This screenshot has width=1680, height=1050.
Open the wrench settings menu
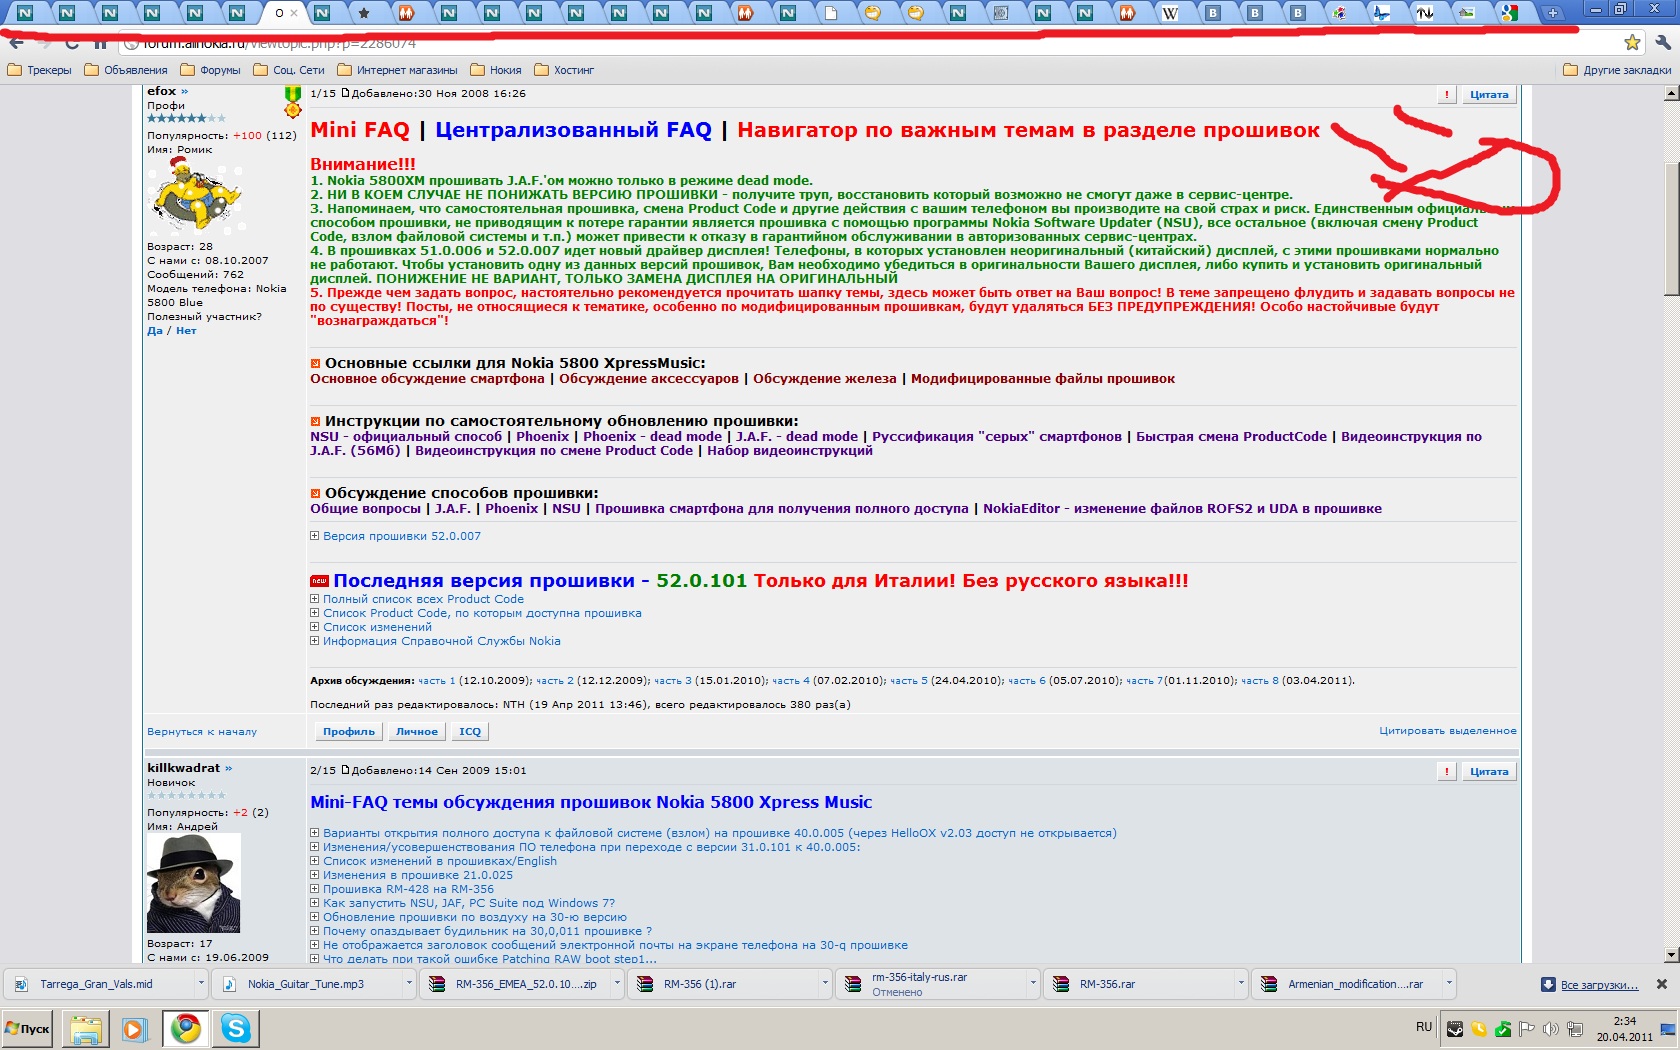click(x=1662, y=42)
